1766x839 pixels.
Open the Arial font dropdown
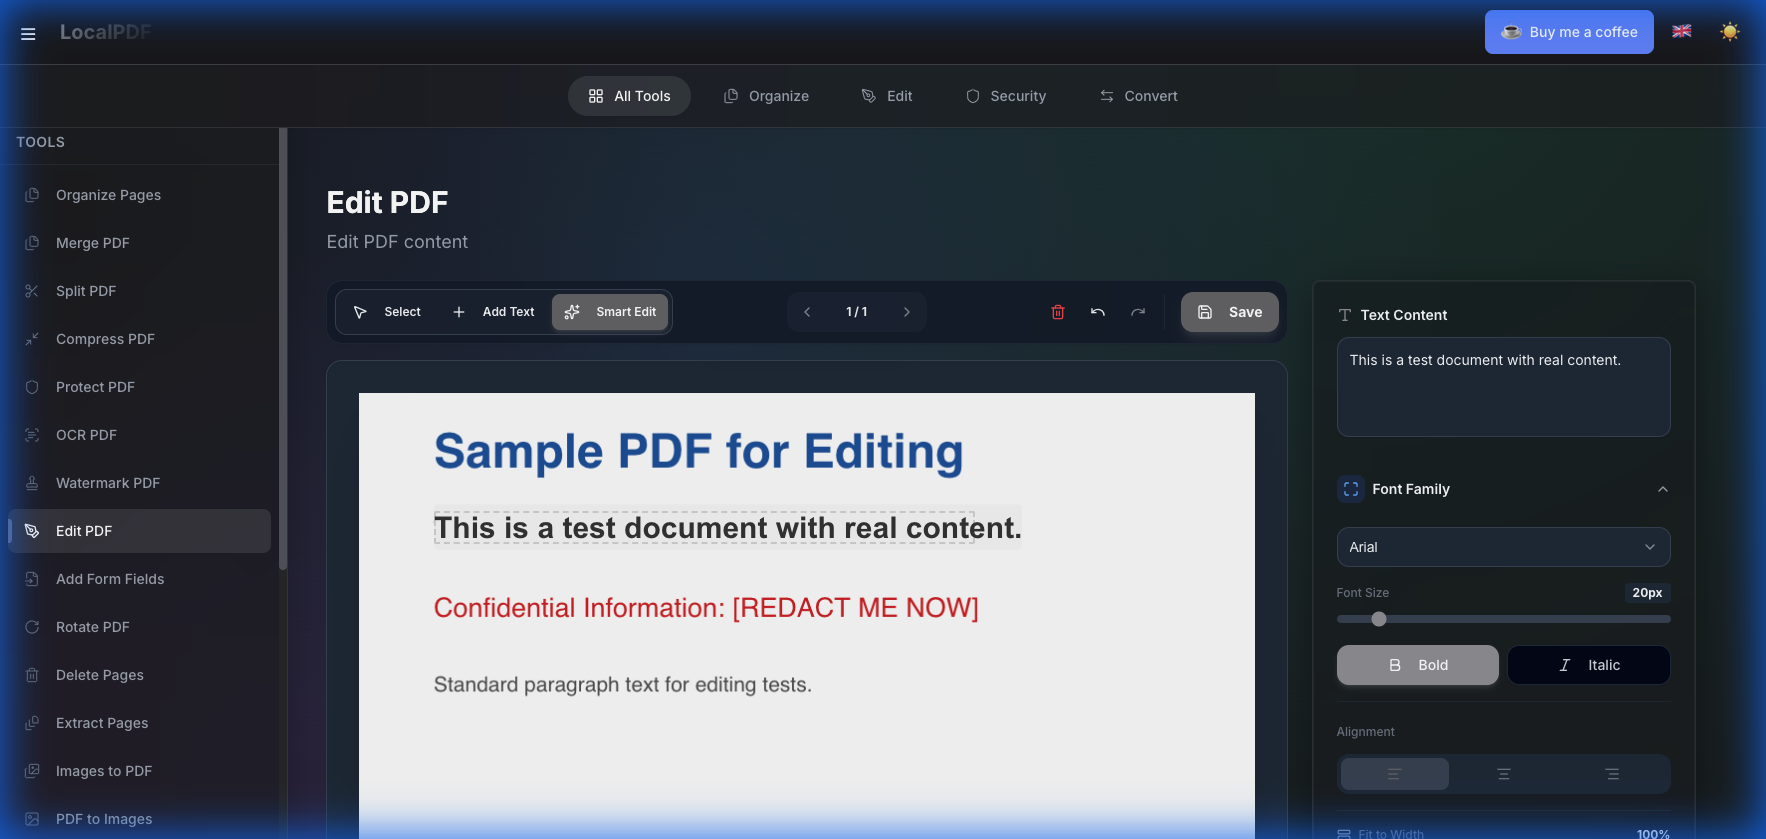click(1504, 547)
